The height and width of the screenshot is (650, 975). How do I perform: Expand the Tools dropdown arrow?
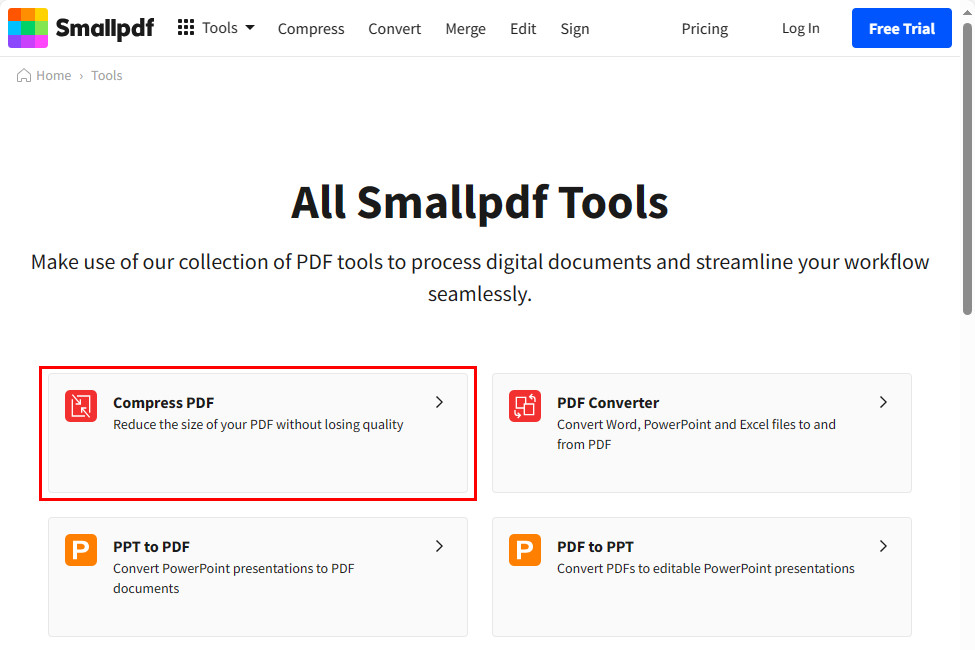[x=250, y=27]
